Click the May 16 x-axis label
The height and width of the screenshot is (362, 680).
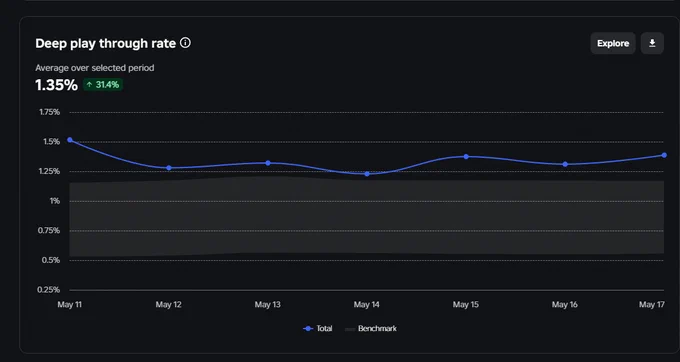pyautogui.click(x=565, y=305)
